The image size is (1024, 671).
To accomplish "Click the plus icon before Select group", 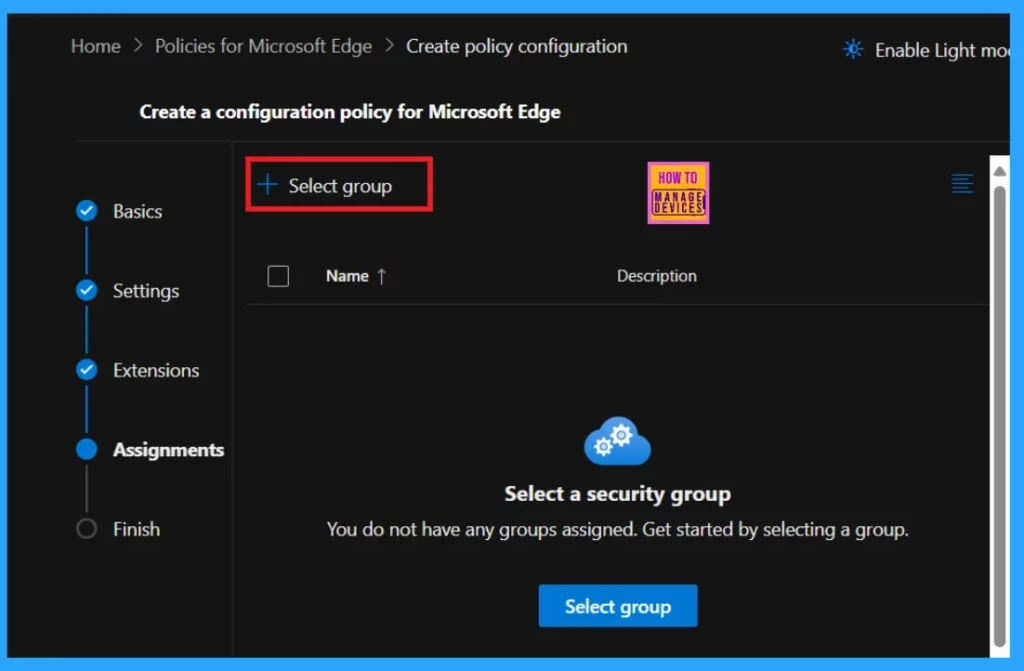I will [267, 185].
